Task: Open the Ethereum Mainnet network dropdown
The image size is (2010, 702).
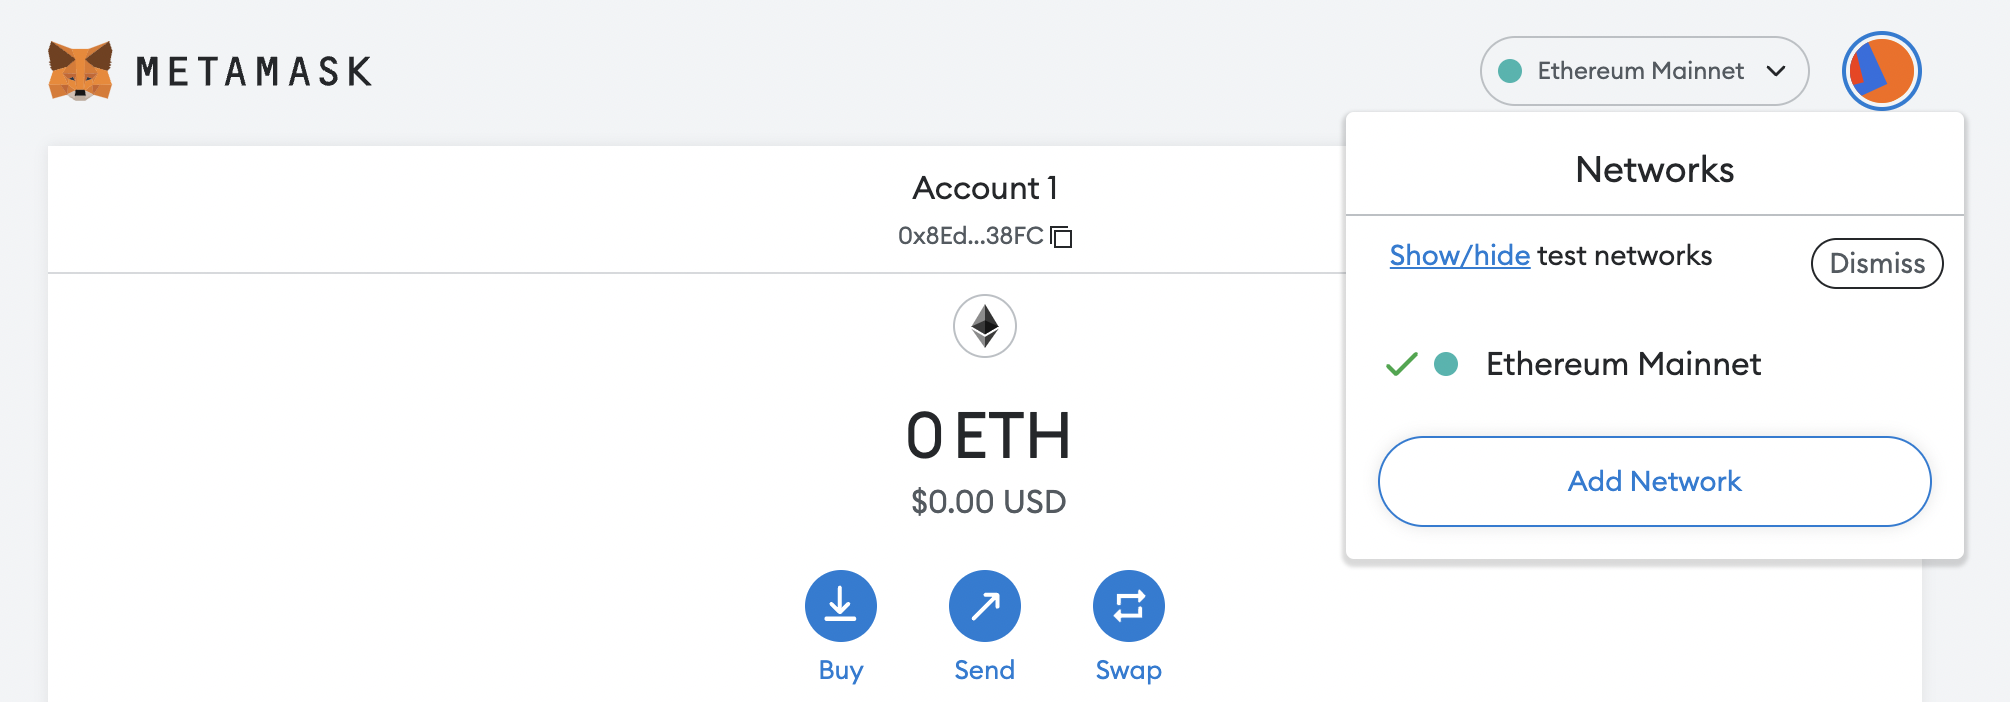Action: coord(1643,71)
